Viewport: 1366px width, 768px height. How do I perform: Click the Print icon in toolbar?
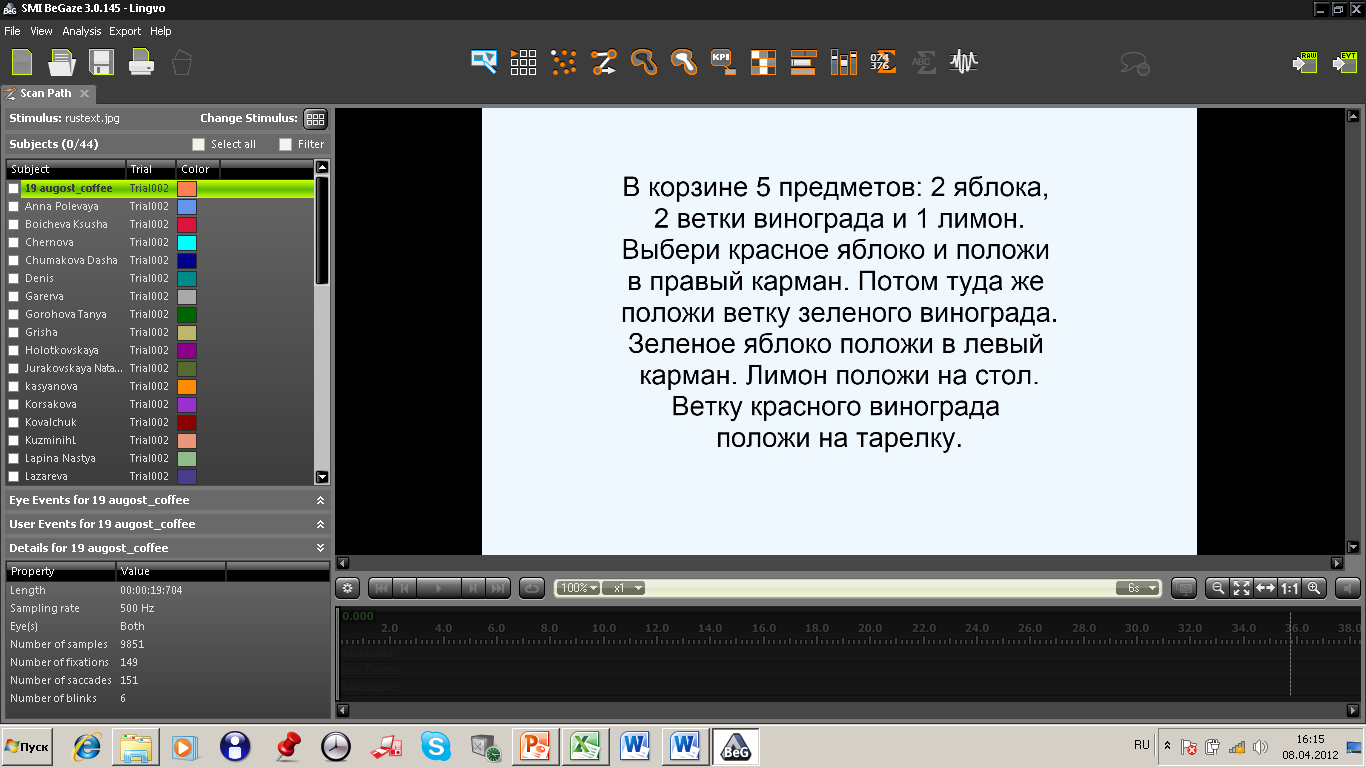pos(141,62)
